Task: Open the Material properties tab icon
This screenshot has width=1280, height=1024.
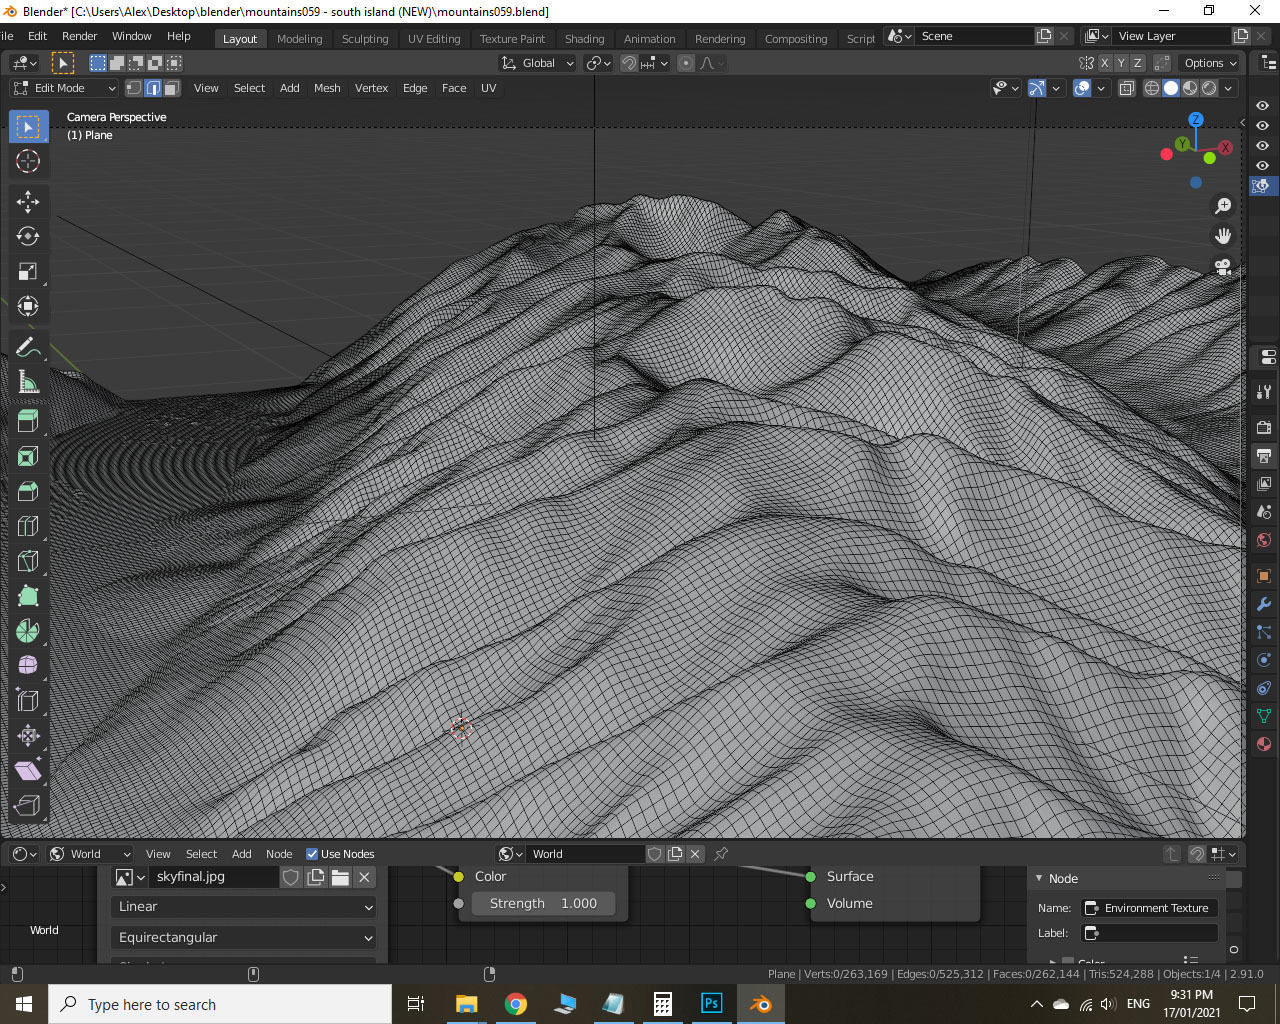Action: [x=1264, y=744]
